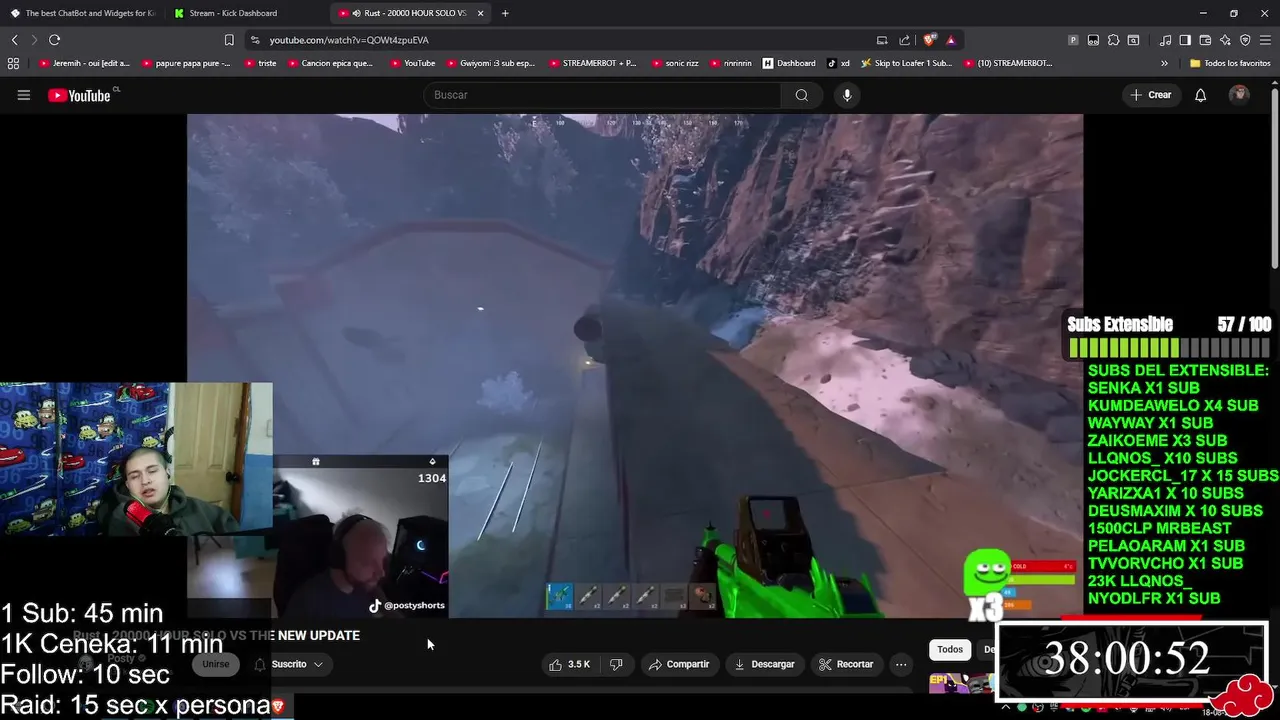Open Todos los favoritos folder
The image size is (1280, 720).
click(1230, 63)
